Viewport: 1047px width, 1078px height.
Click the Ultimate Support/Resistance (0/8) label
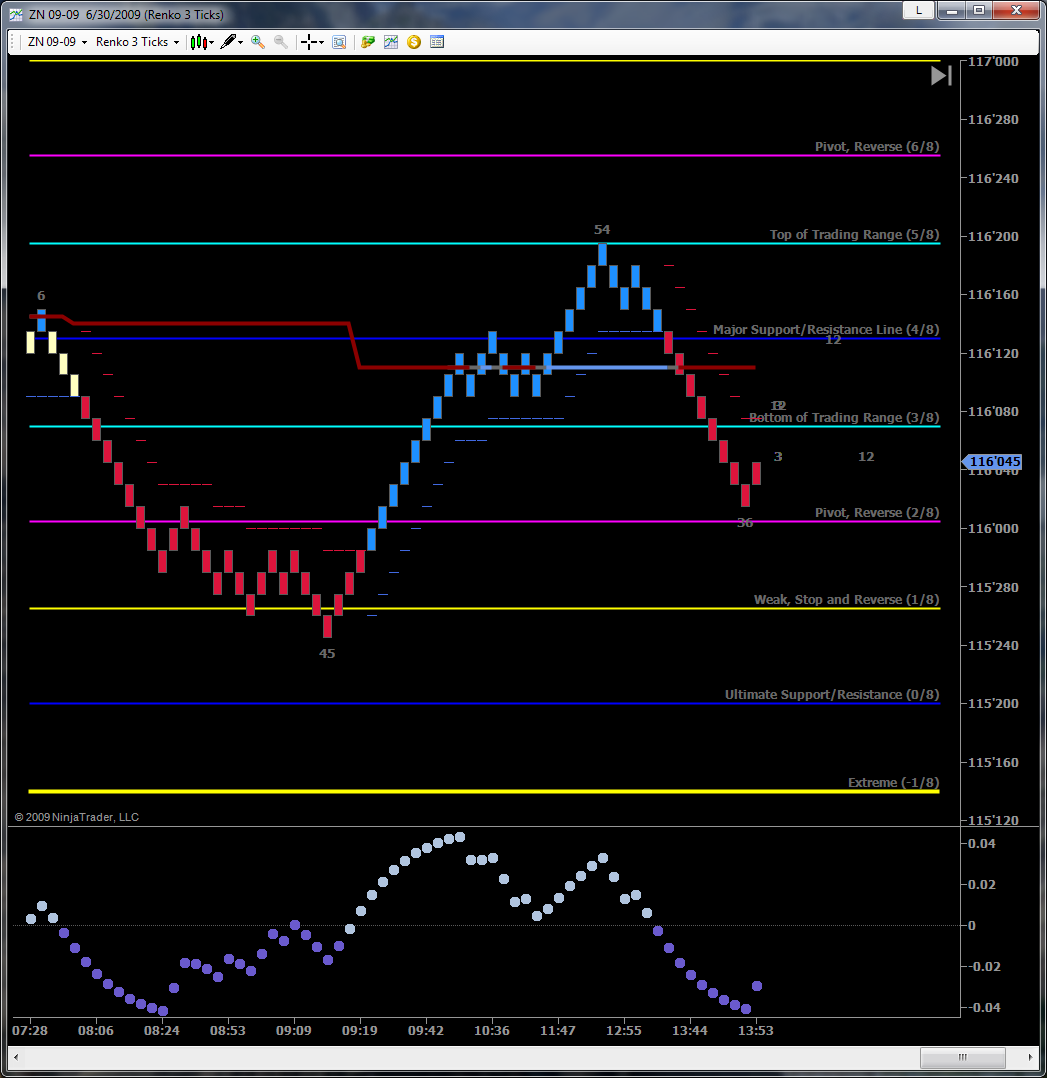pos(832,694)
